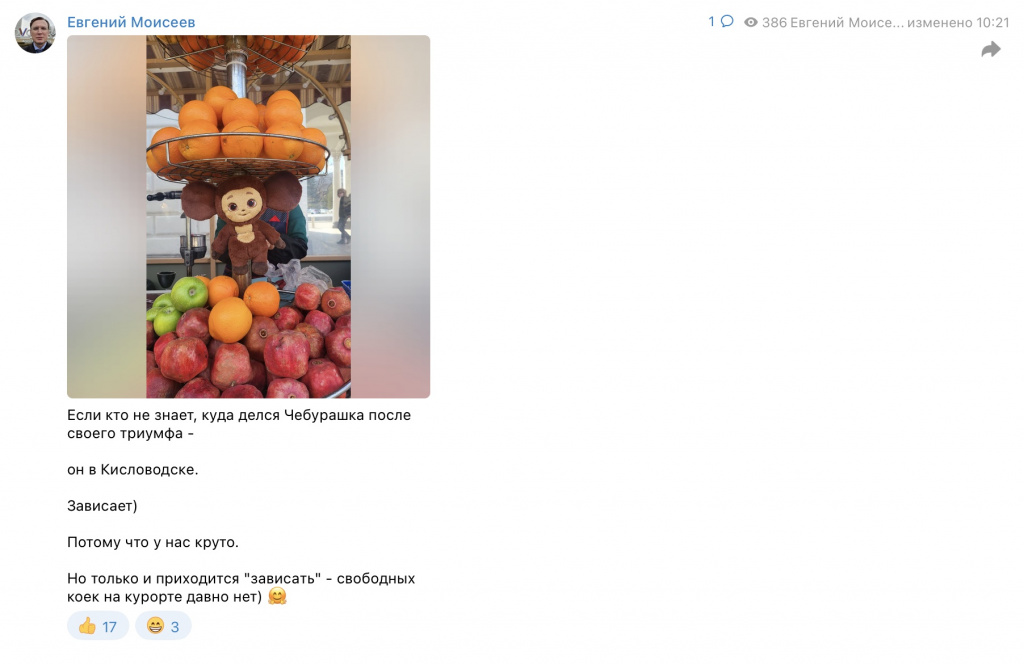Viewport: 1024px width, 664px height.
Task: Open the fruit stand photo attachment
Action: pyautogui.click(x=248, y=217)
